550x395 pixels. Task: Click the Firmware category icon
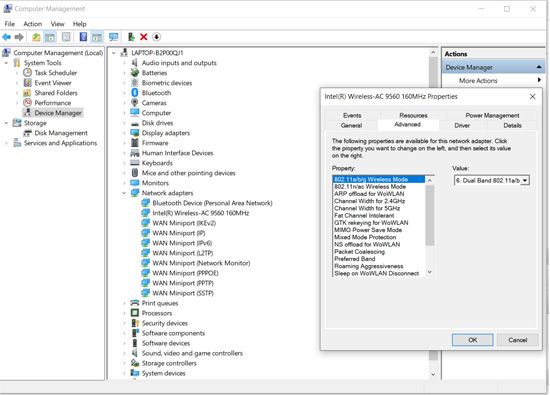pos(135,143)
